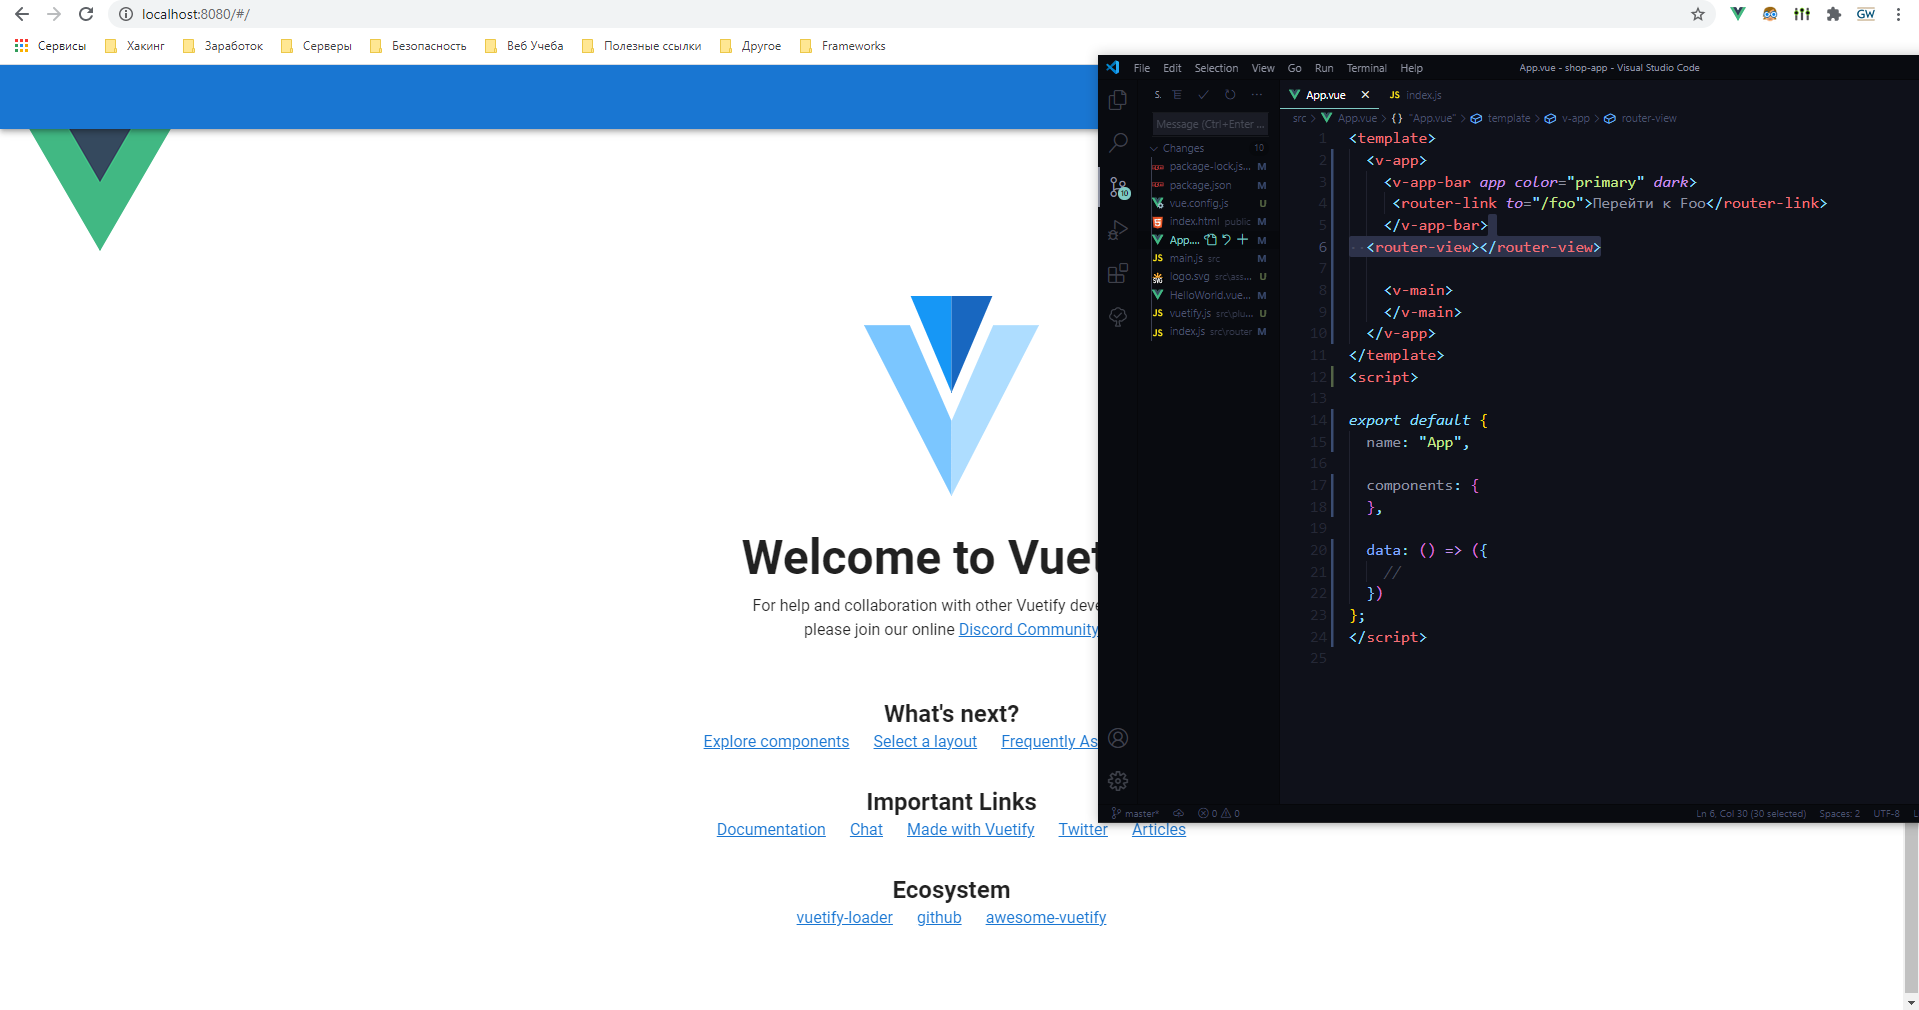
Task: Open the File menu in VS Code
Action: 1142,68
